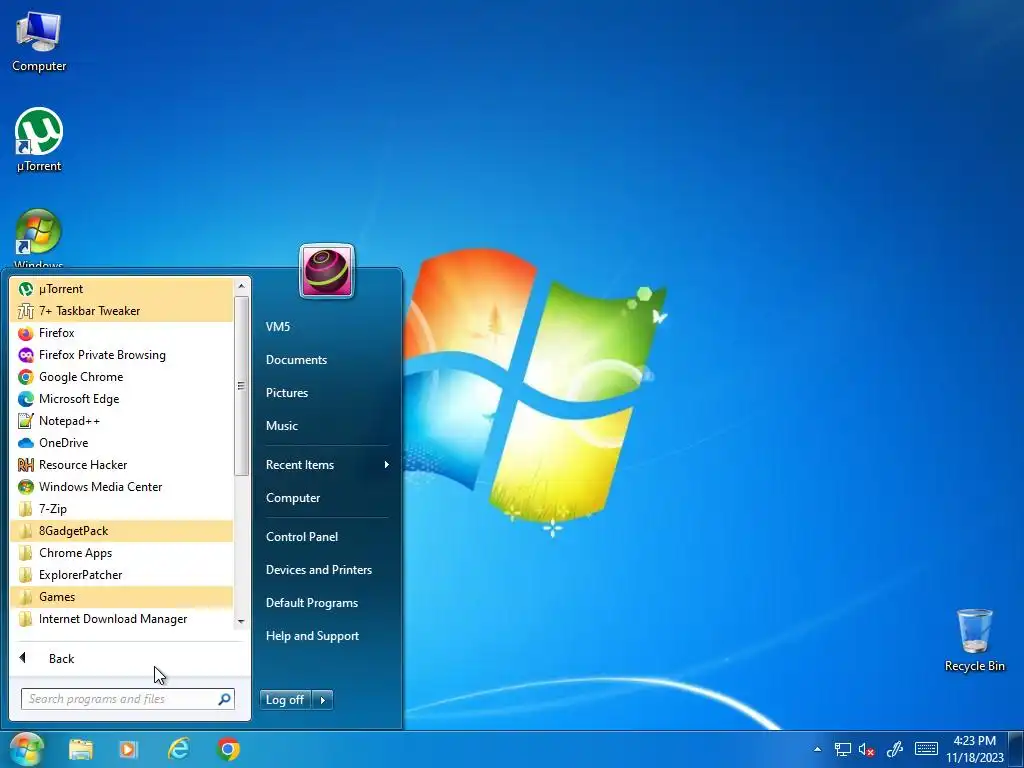Launch Resource Hacker from programs list
Image resolution: width=1024 pixels, height=768 pixels.
pyautogui.click(x=121, y=465)
